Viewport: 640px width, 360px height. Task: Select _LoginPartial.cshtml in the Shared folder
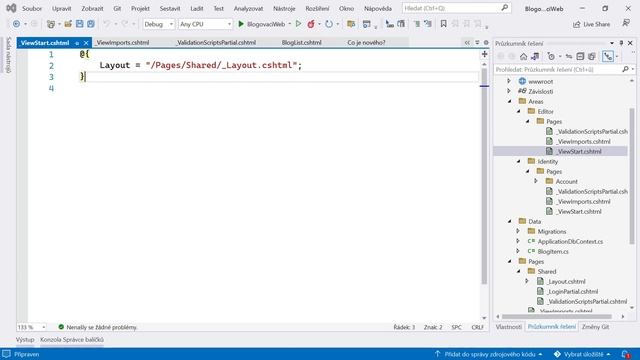pyautogui.click(x=573, y=291)
